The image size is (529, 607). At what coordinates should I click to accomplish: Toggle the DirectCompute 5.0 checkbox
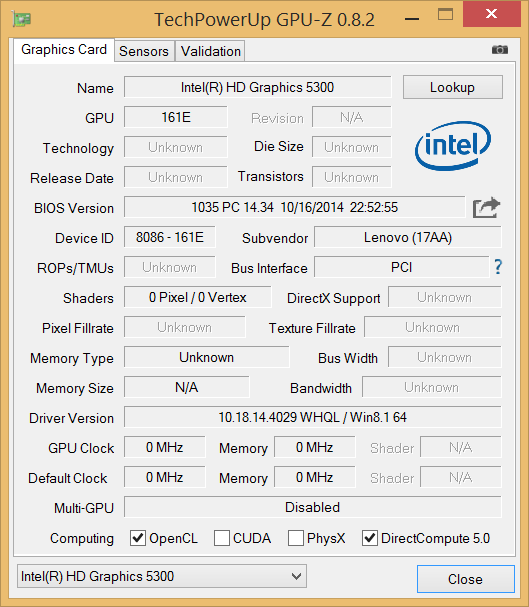[x=370, y=538]
